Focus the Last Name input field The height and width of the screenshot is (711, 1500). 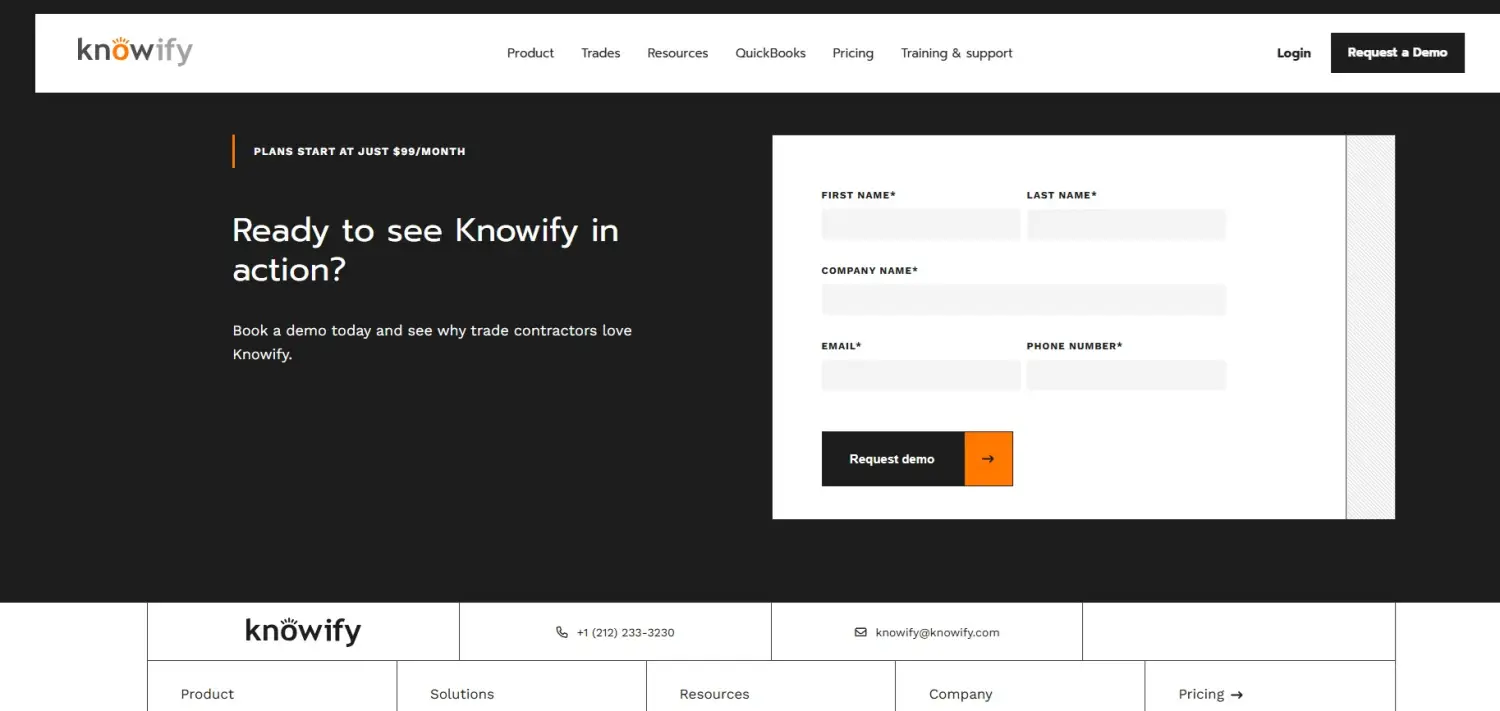pos(1126,225)
